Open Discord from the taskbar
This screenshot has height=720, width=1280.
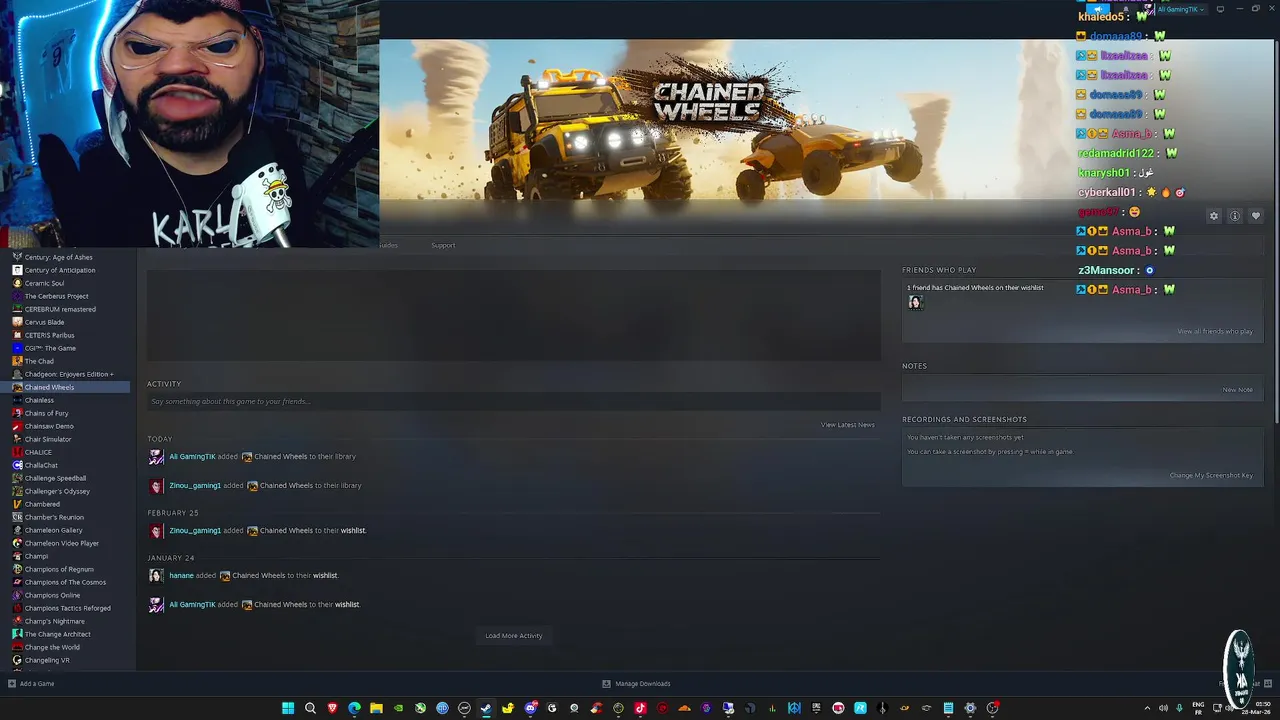pyautogui.click(x=530, y=708)
